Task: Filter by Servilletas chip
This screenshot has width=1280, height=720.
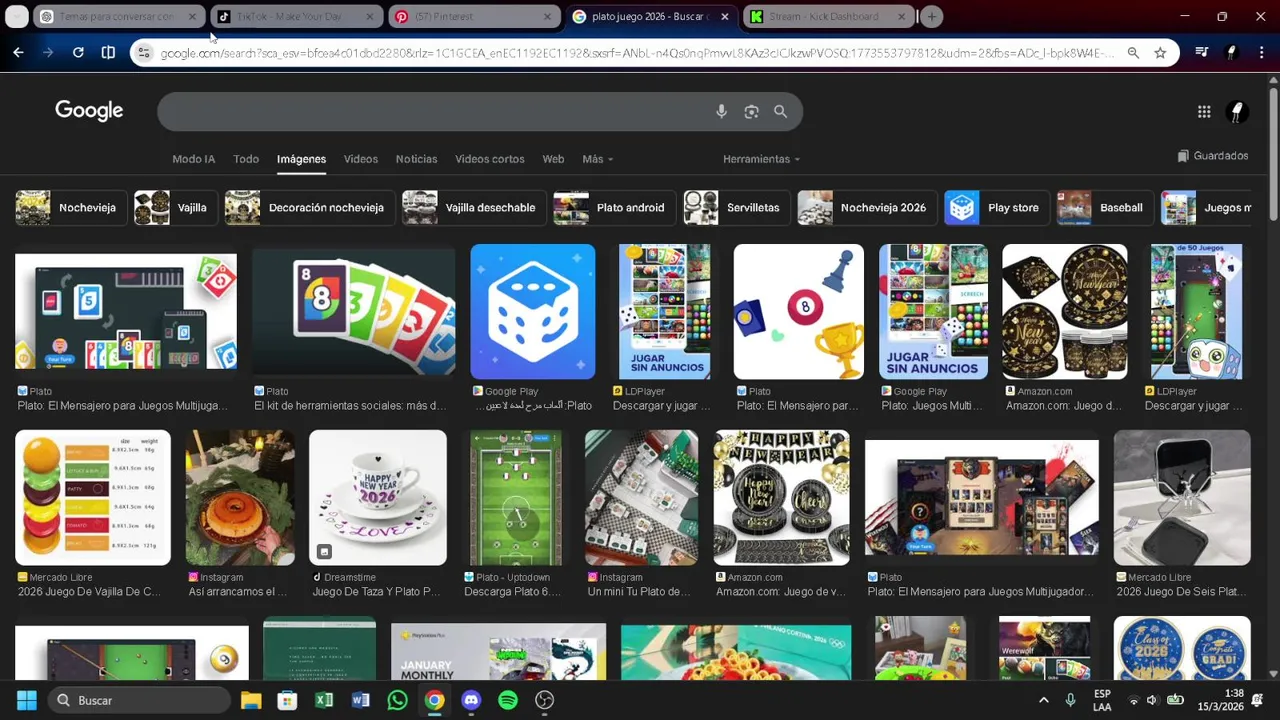Action: tap(736, 208)
